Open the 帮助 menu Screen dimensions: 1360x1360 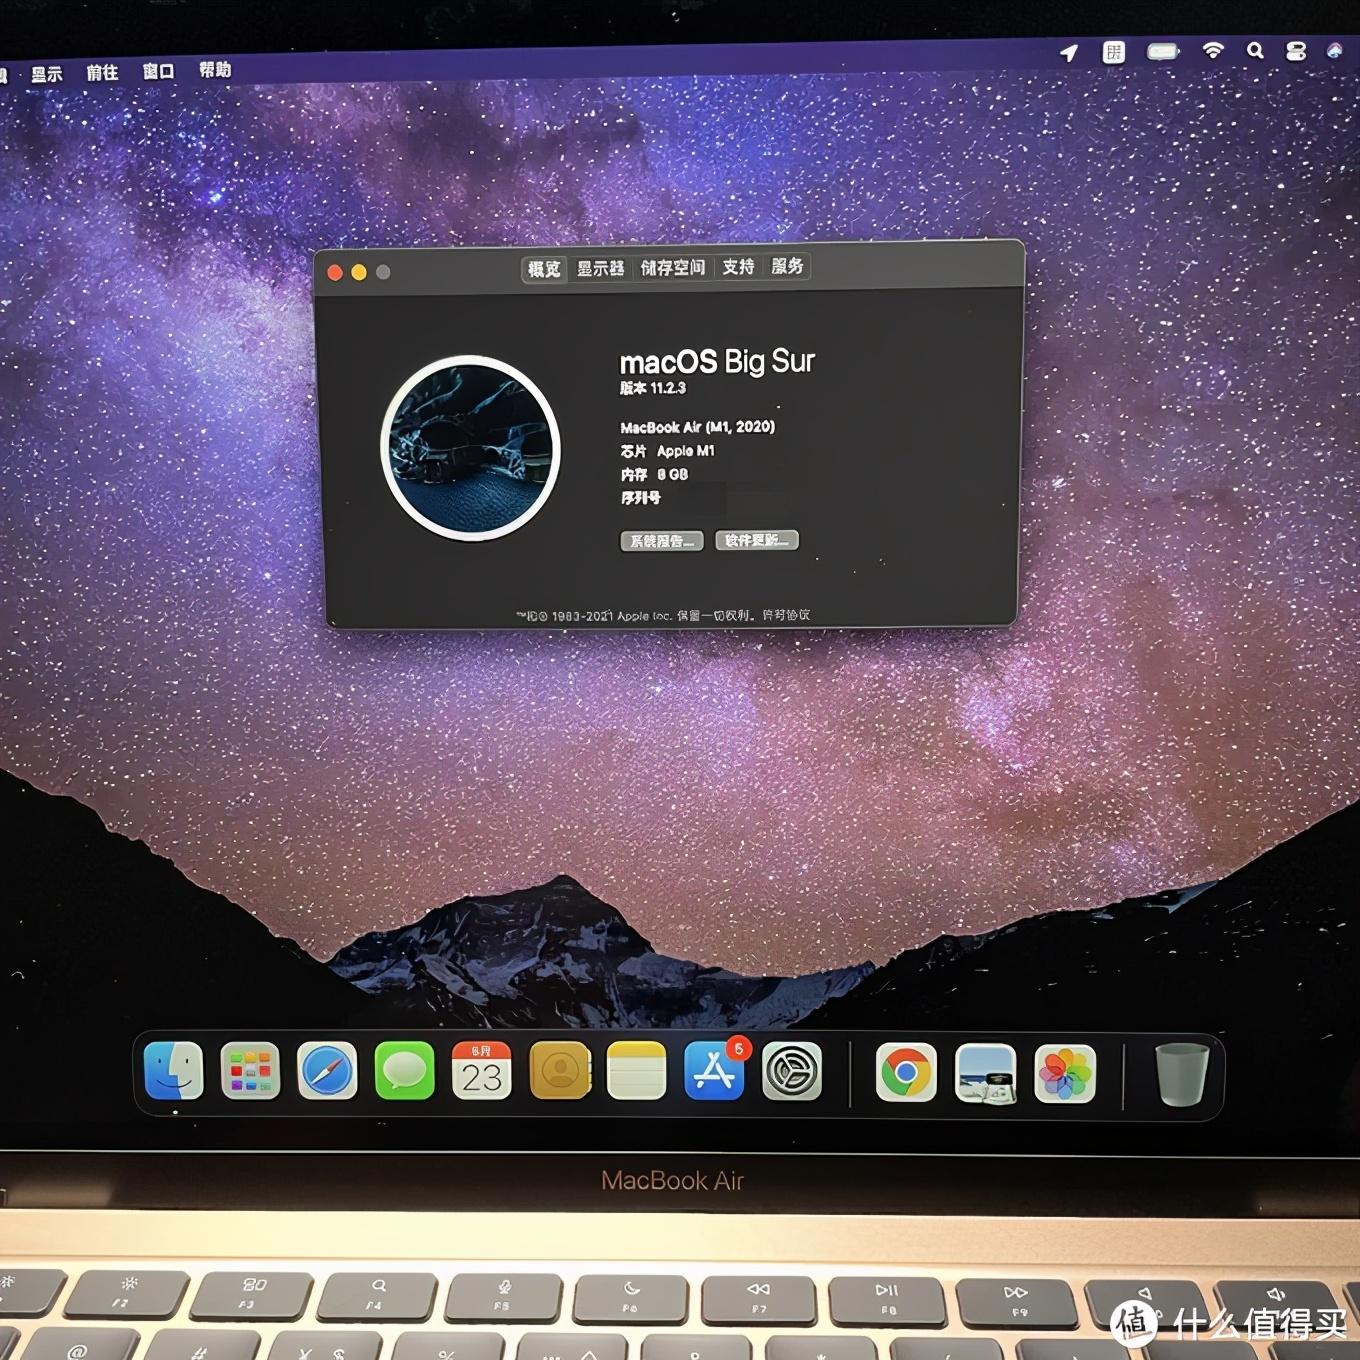[215, 69]
